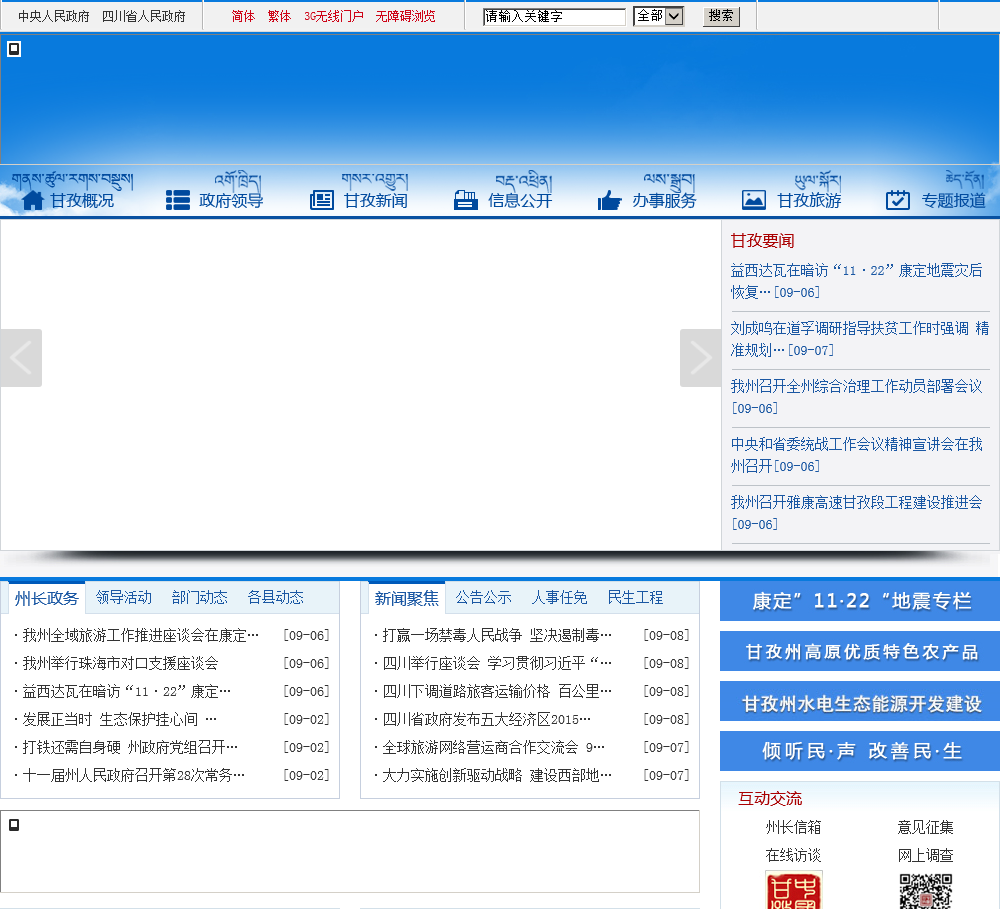Click the QR code image
The width and height of the screenshot is (1000, 909).
pyautogui.click(x=925, y=891)
